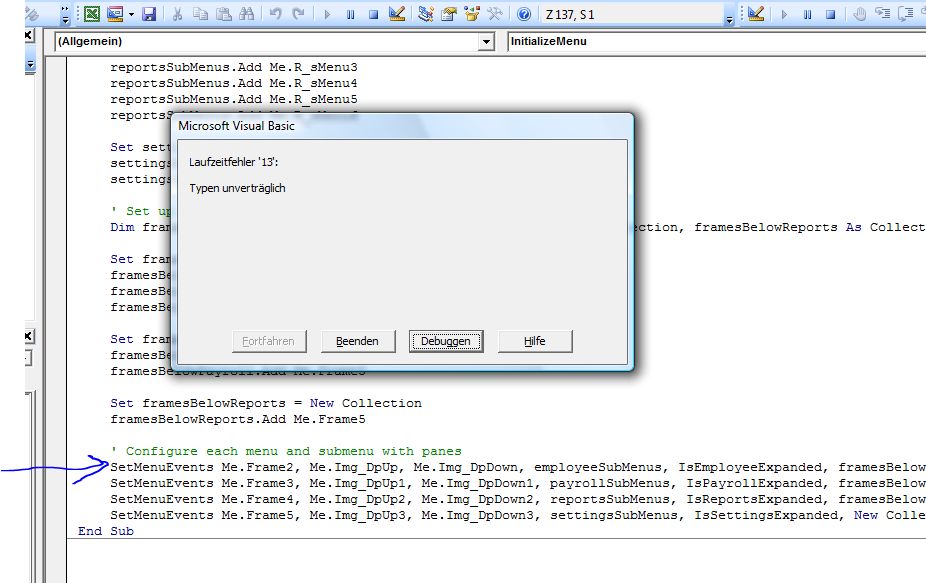Toggle Design Mode icon in Debug toolbar
926x583 pixels.
tap(756, 14)
